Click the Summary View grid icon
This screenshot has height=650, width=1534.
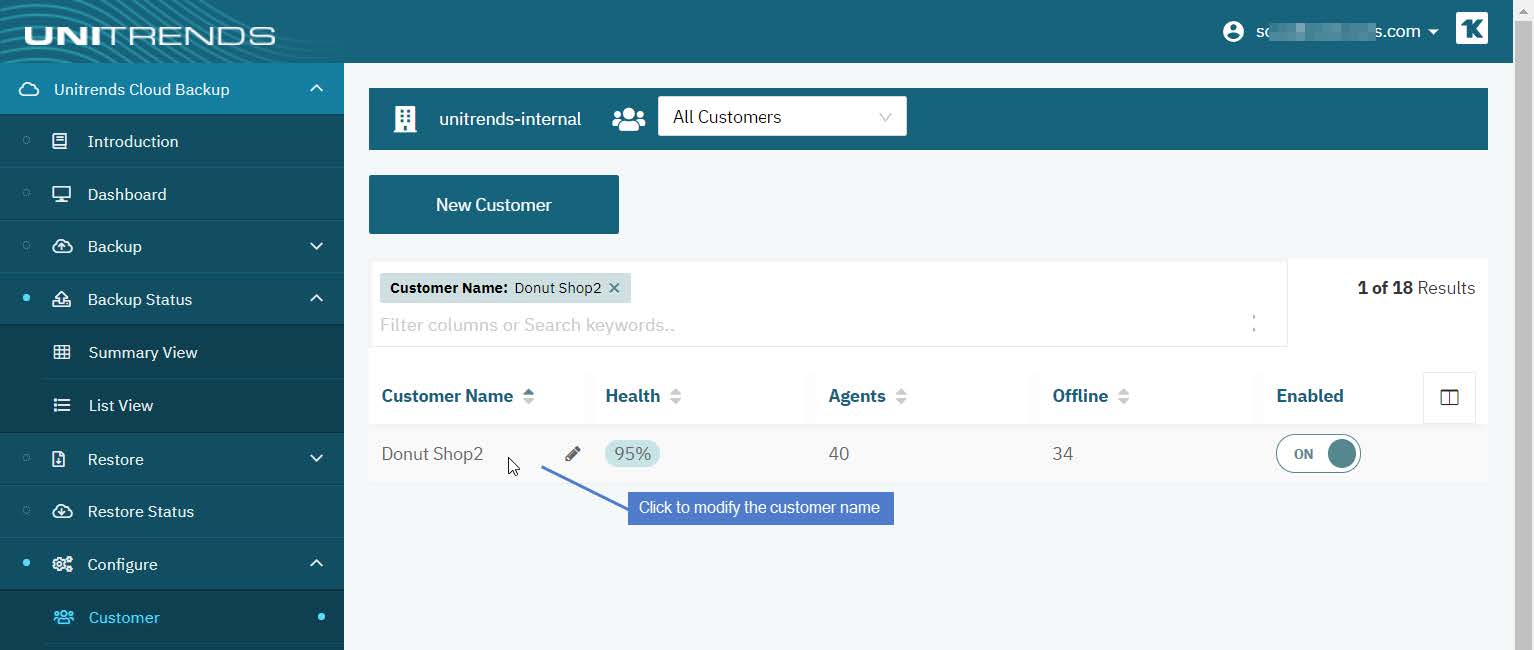pos(62,352)
